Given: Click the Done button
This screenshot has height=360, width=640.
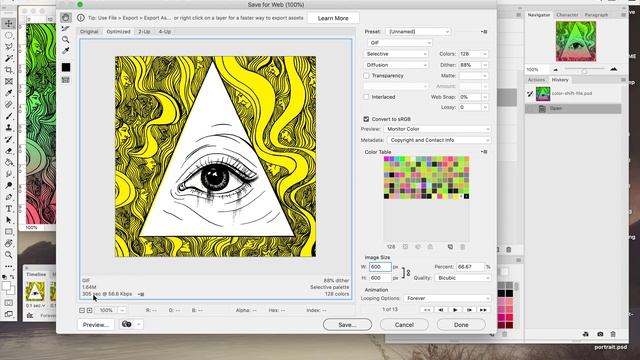Looking at the screenshot, I should click(x=461, y=324).
